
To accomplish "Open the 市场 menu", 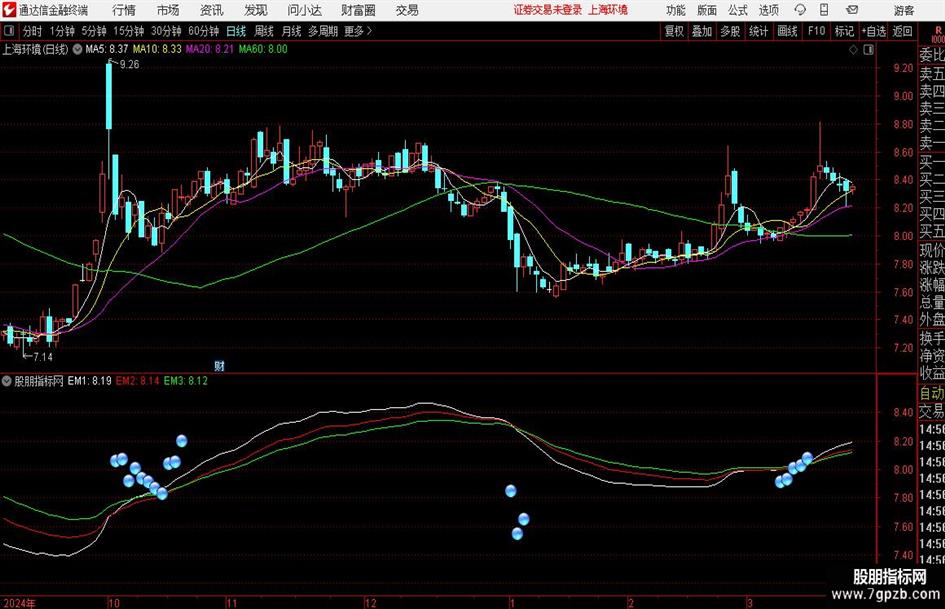I will pyautogui.click(x=168, y=10).
